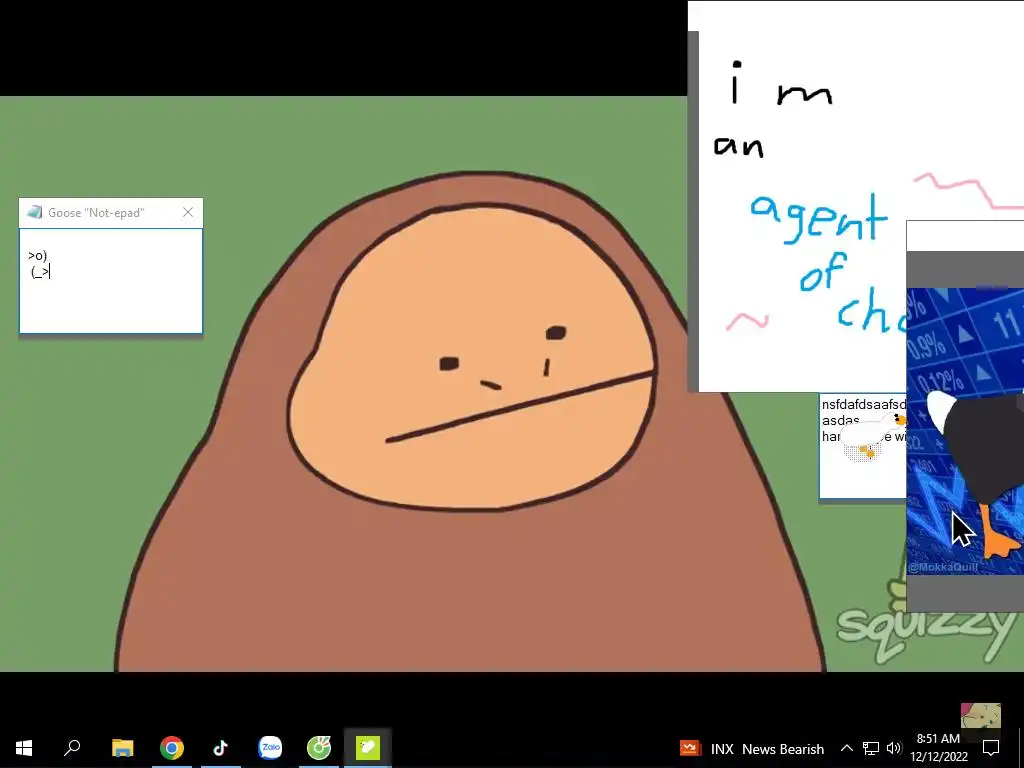The width and height of the screenshot is (1024, 768).
Task: Open network status tray icon
Action: point(871,748)
